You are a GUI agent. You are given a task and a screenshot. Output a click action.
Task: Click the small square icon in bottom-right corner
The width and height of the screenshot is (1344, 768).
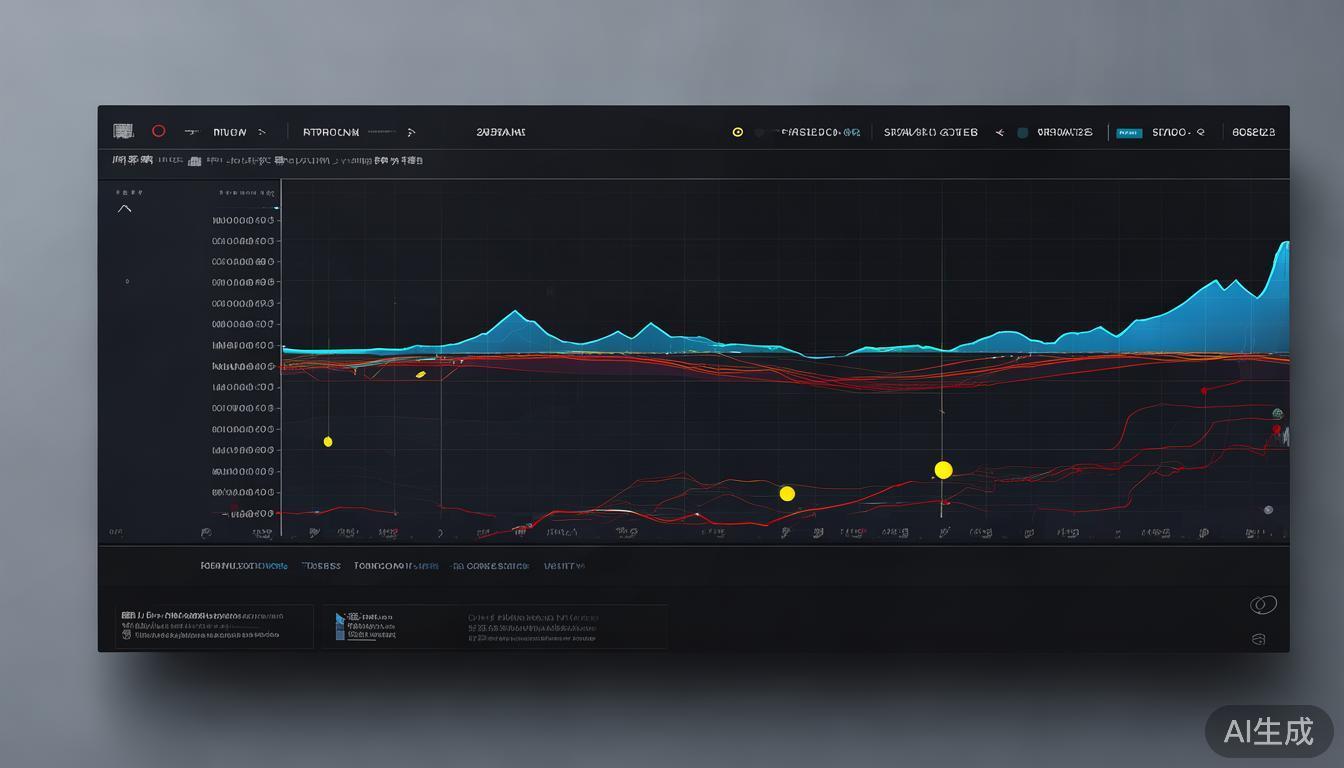coord(1259,639)
